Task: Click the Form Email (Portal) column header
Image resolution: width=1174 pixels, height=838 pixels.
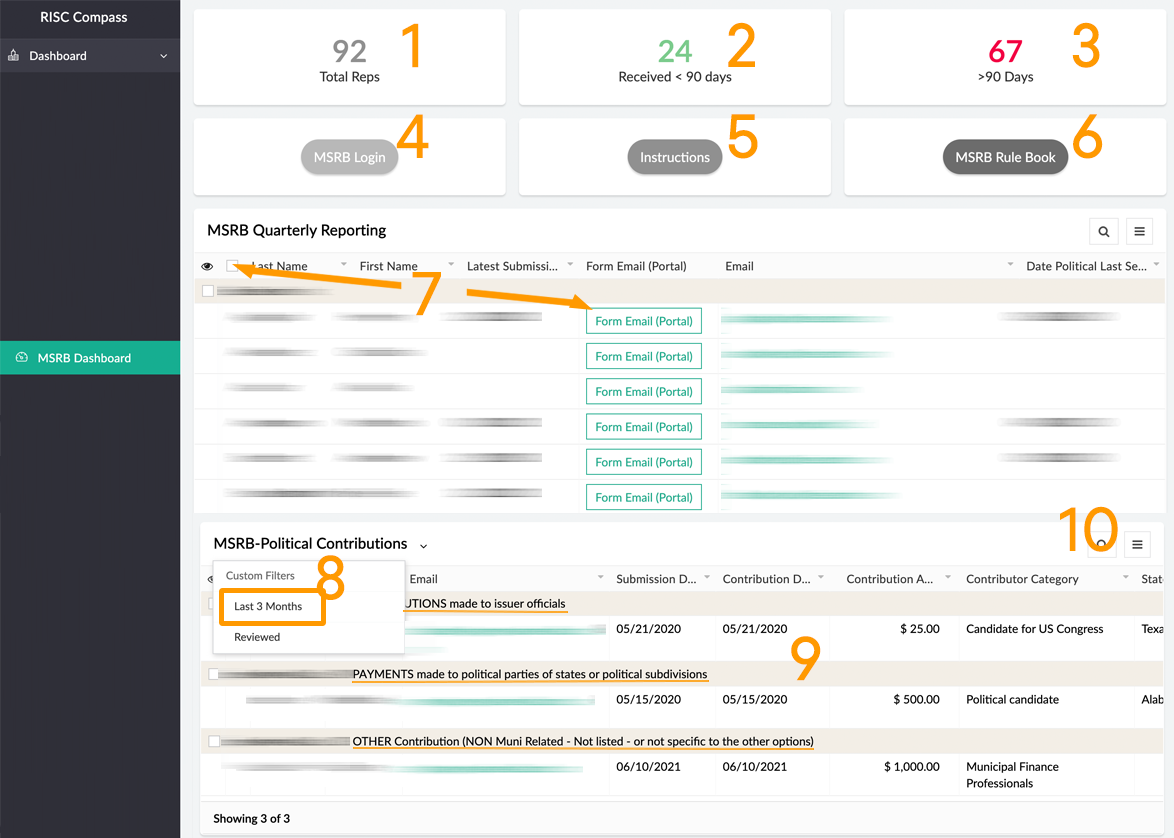Action: pos(636,266)
